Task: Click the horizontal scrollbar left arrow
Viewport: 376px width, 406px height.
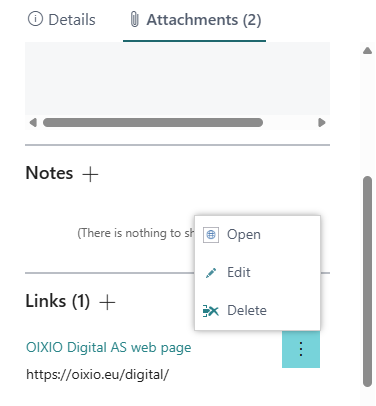Action: pyautogui.click(x=33, y=123)
